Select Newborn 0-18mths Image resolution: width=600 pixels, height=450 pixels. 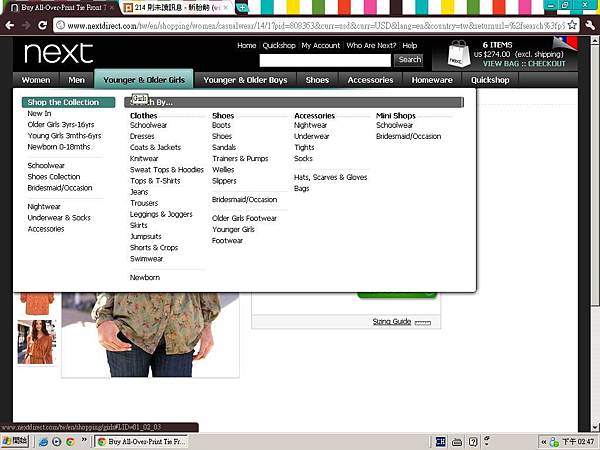[x=59, y=147]
